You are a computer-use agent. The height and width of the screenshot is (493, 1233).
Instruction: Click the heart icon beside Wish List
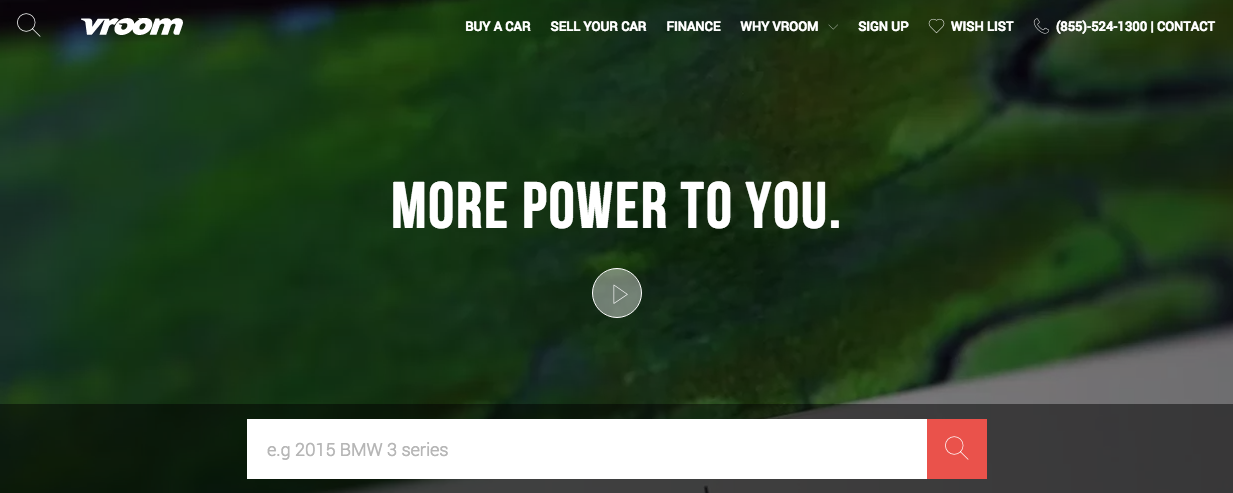point(936,26)
